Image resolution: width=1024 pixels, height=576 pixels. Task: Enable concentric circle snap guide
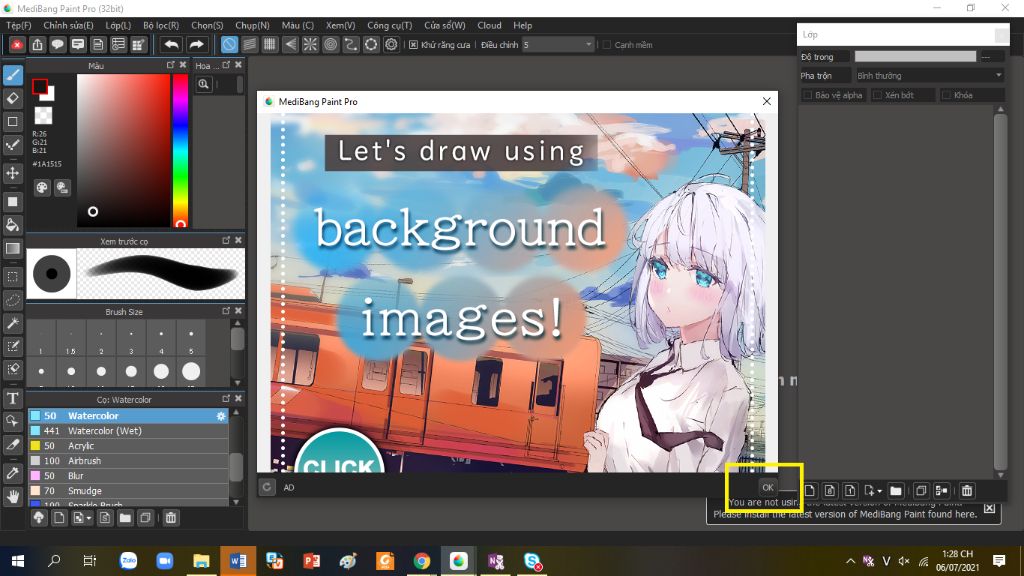330,44
